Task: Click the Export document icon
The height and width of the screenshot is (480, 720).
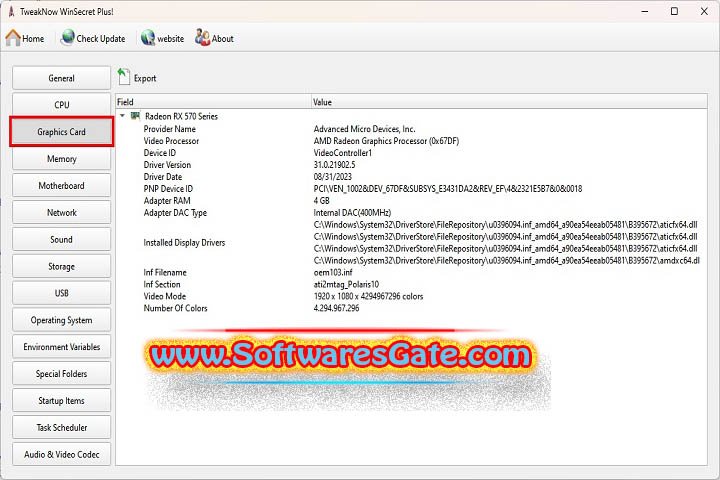Action: point(123,77)
